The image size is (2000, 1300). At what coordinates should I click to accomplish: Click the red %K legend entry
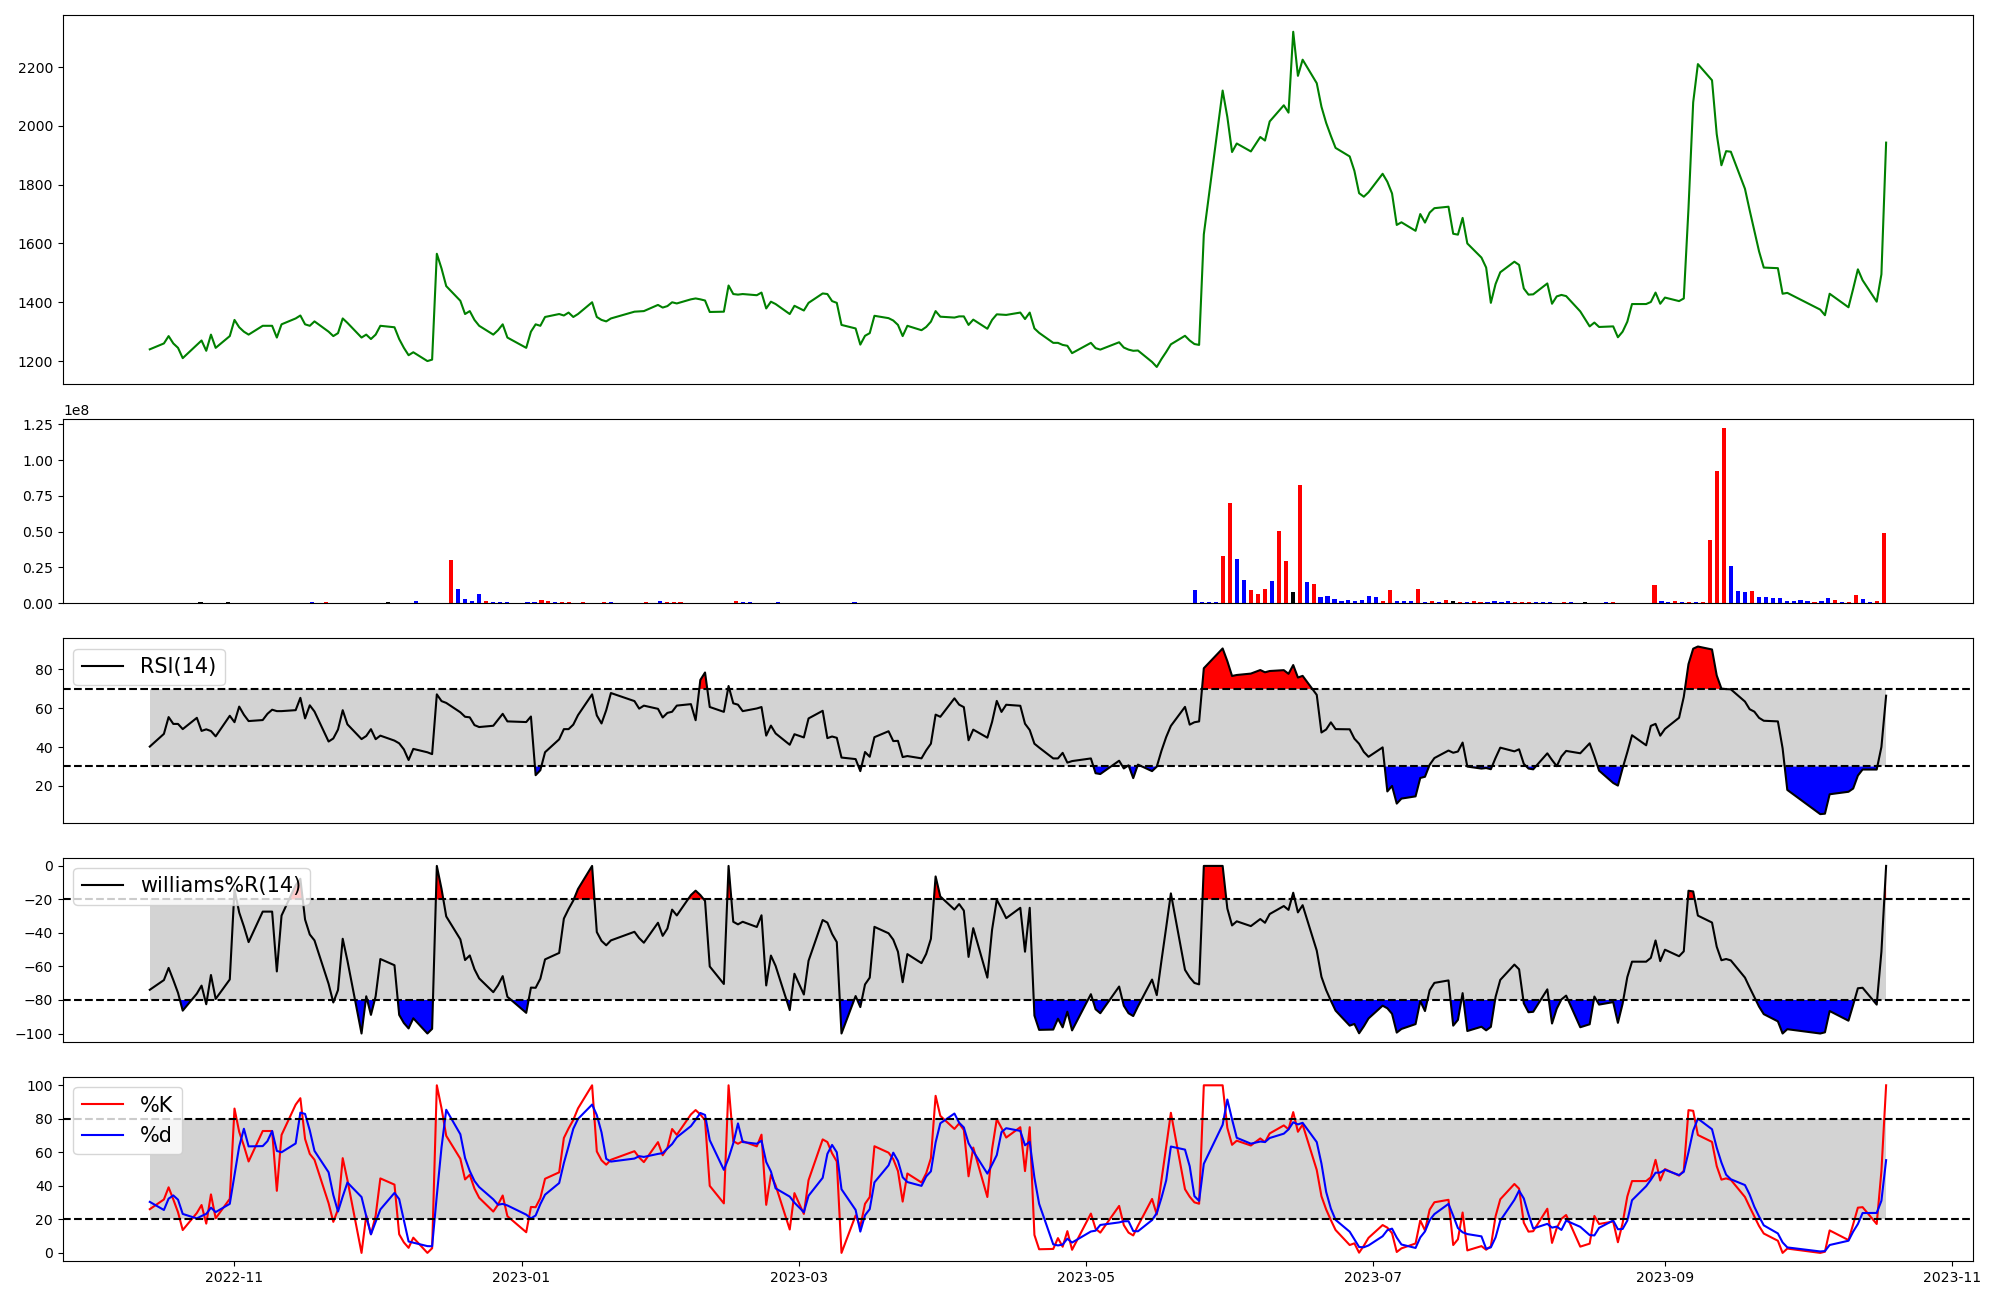coord(155,1105)
